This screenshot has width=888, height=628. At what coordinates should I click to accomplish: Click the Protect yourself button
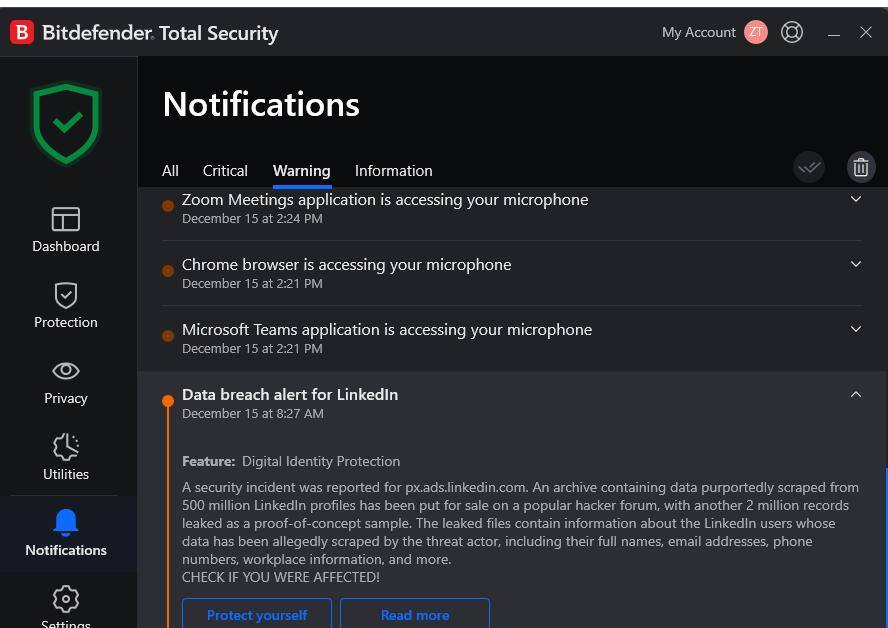(x=257, y=614)
